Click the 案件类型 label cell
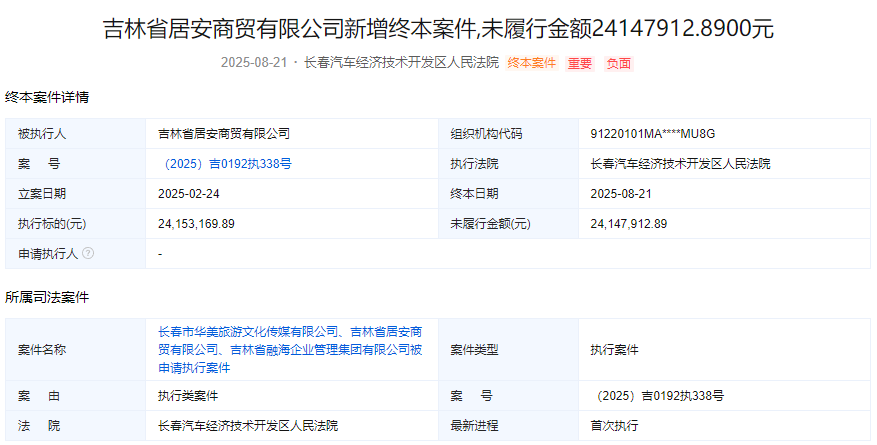 (x=508, y=350)
